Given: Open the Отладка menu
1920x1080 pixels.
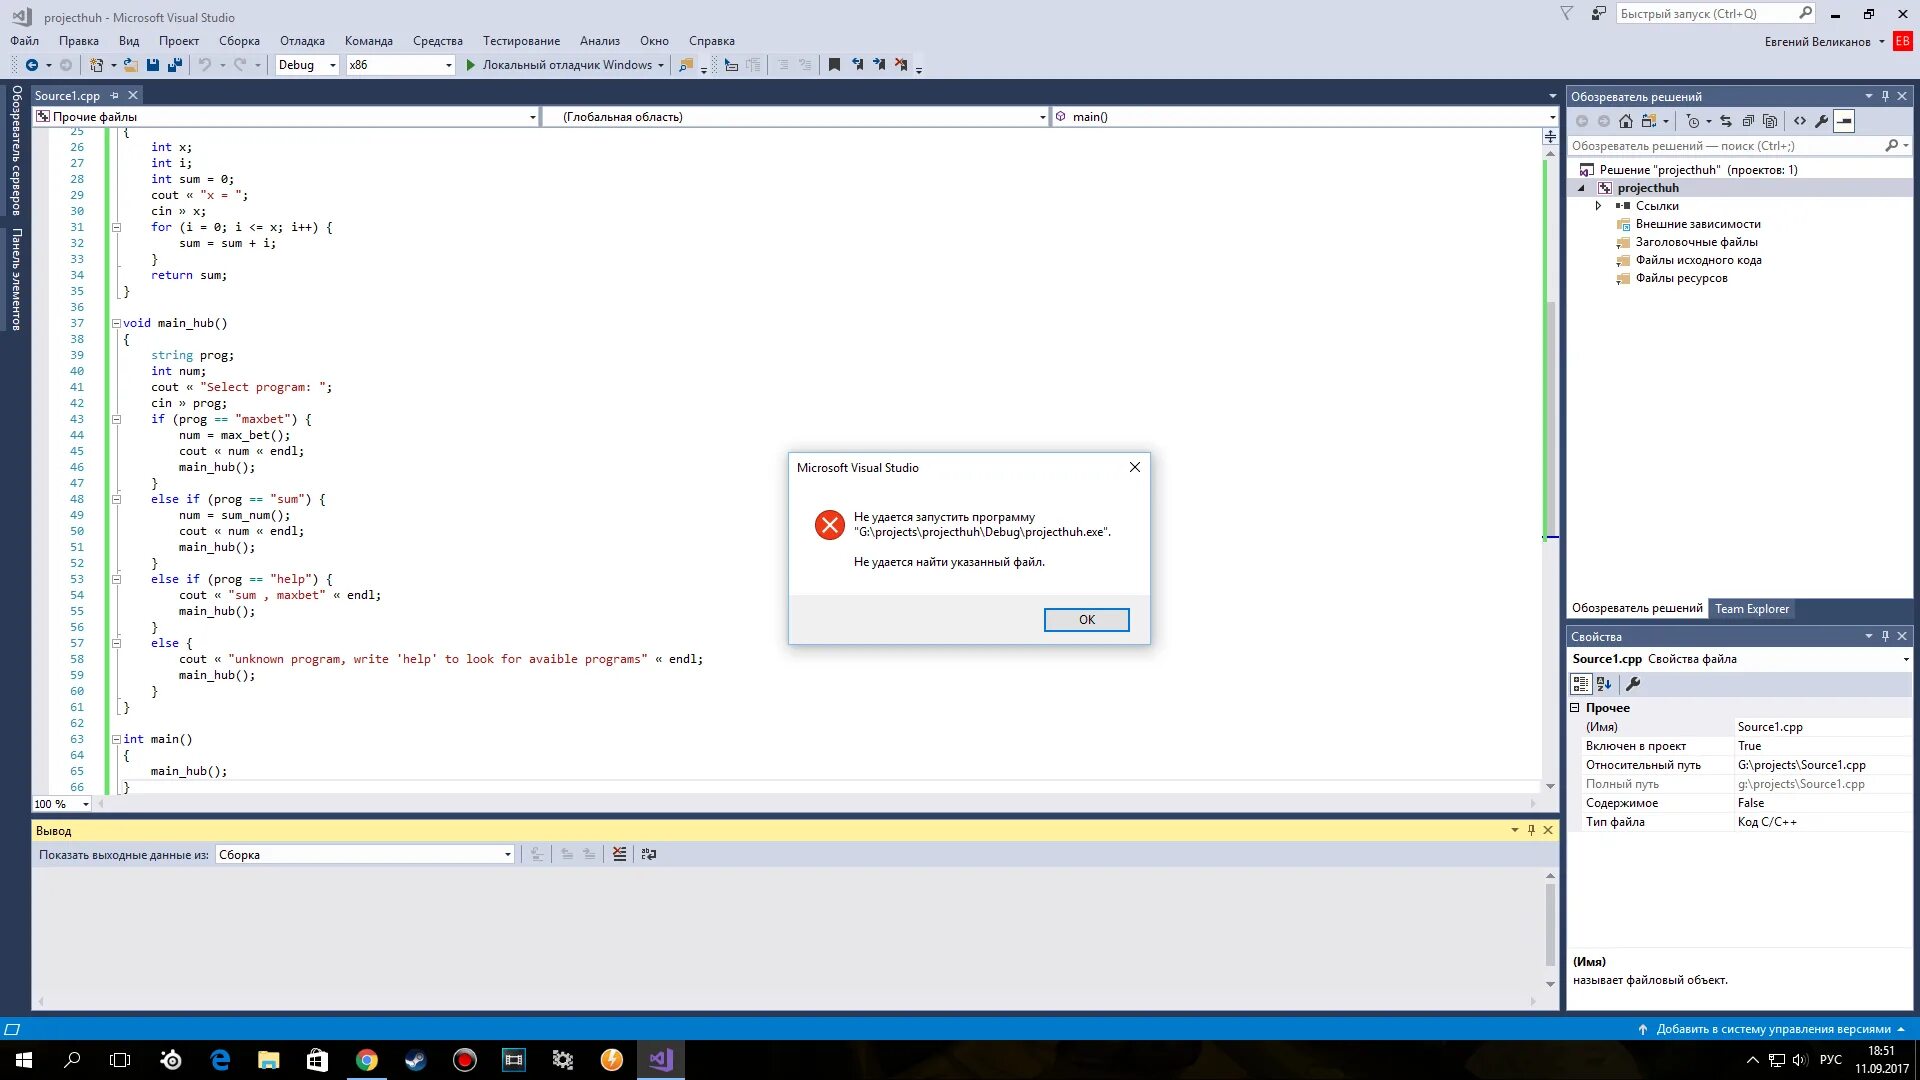Looking at the screenshot, I should (x=302, y=41).
